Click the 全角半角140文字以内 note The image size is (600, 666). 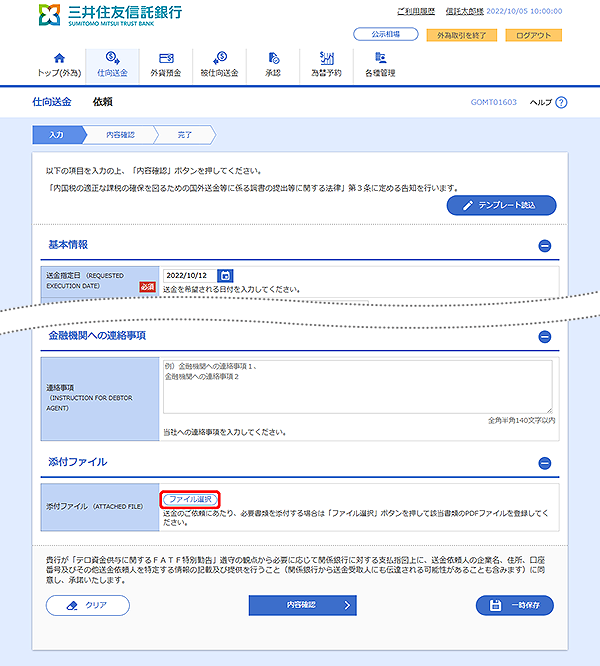tap(521, 420)
